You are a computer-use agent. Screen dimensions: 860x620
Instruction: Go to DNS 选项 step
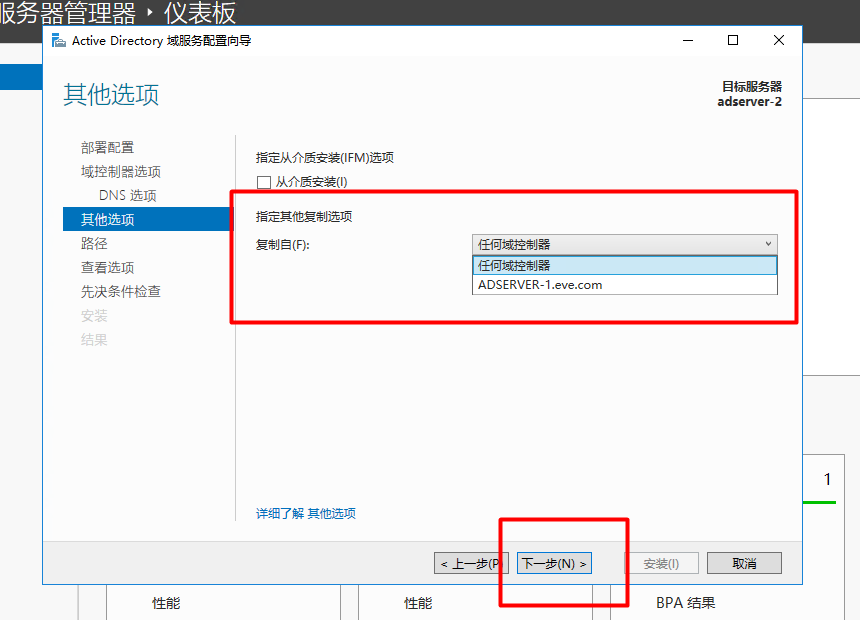[128, 195]
